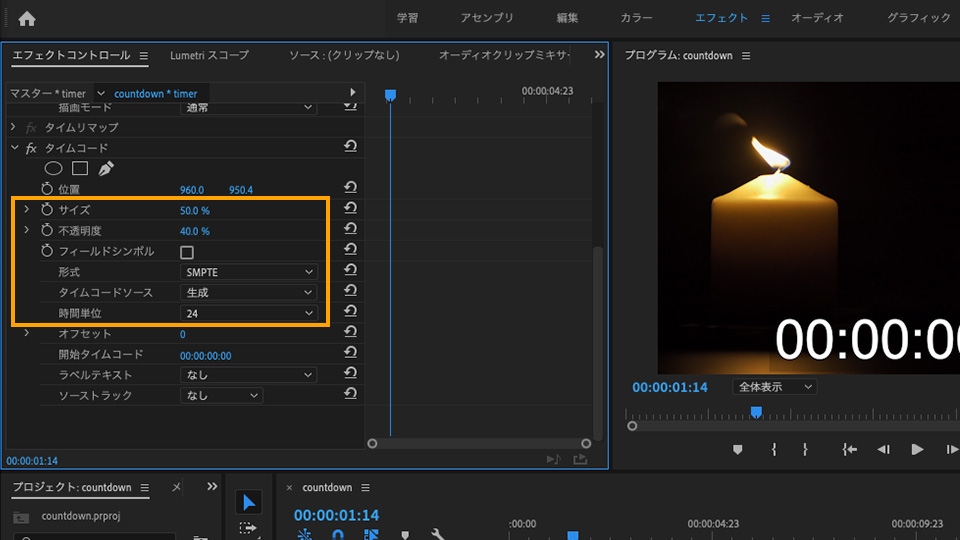Toggle animation stopwatch for フィールドシンボル

47,251
